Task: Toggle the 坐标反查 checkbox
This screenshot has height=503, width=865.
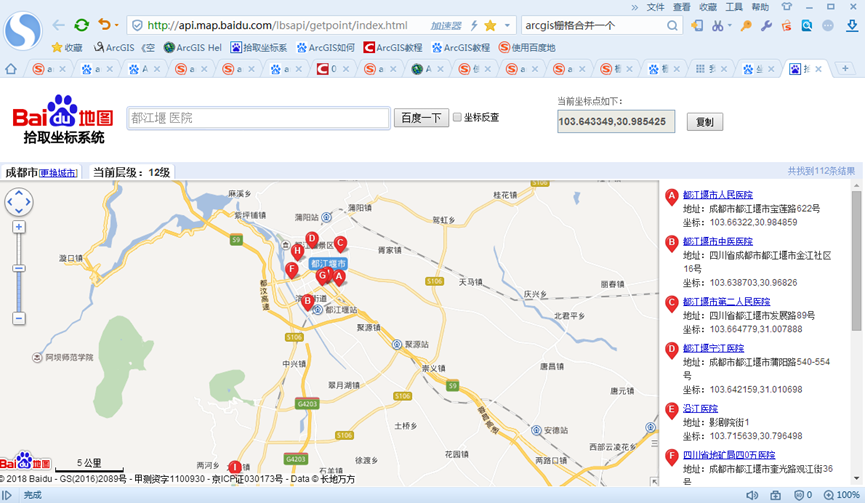Action: point(457,117)
